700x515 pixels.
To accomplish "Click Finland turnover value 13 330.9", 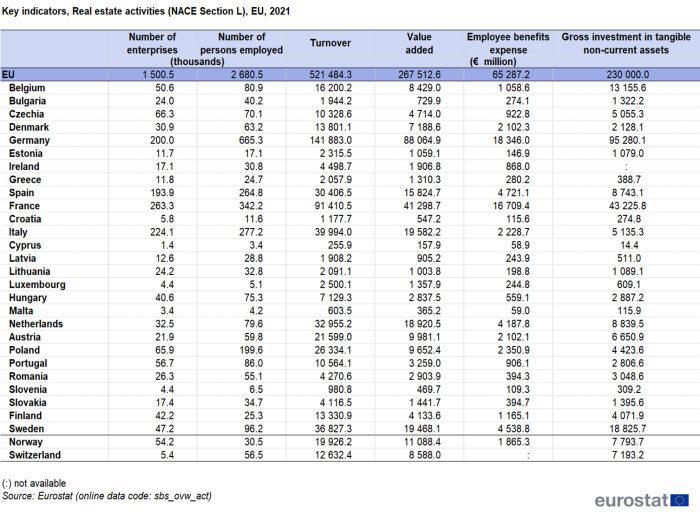I will (x=333, y=416).
